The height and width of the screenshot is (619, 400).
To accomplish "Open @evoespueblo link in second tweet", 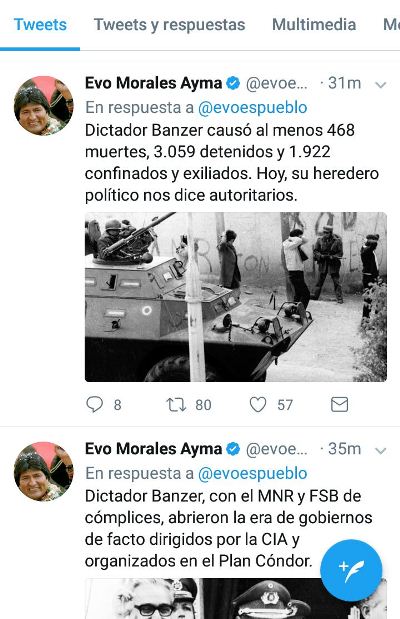I will [252, 473].
